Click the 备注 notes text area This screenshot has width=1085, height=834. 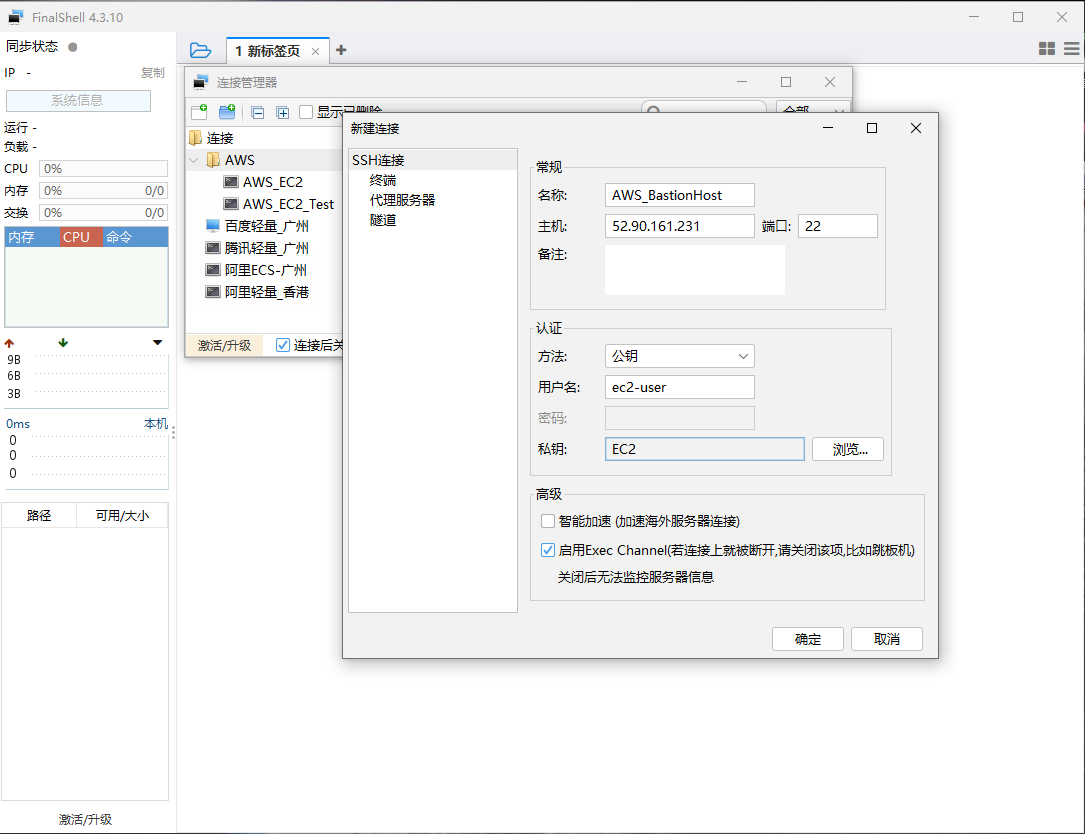coord(695,270)
